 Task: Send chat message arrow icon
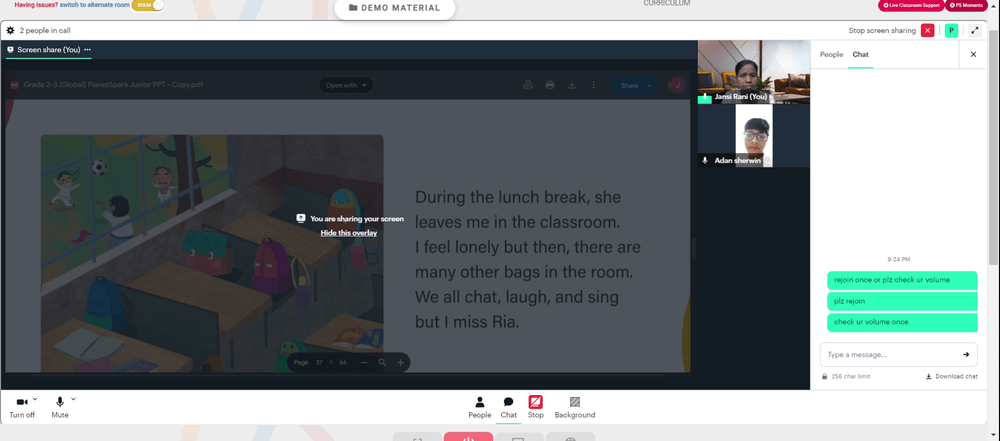click(x=966, y=354)
